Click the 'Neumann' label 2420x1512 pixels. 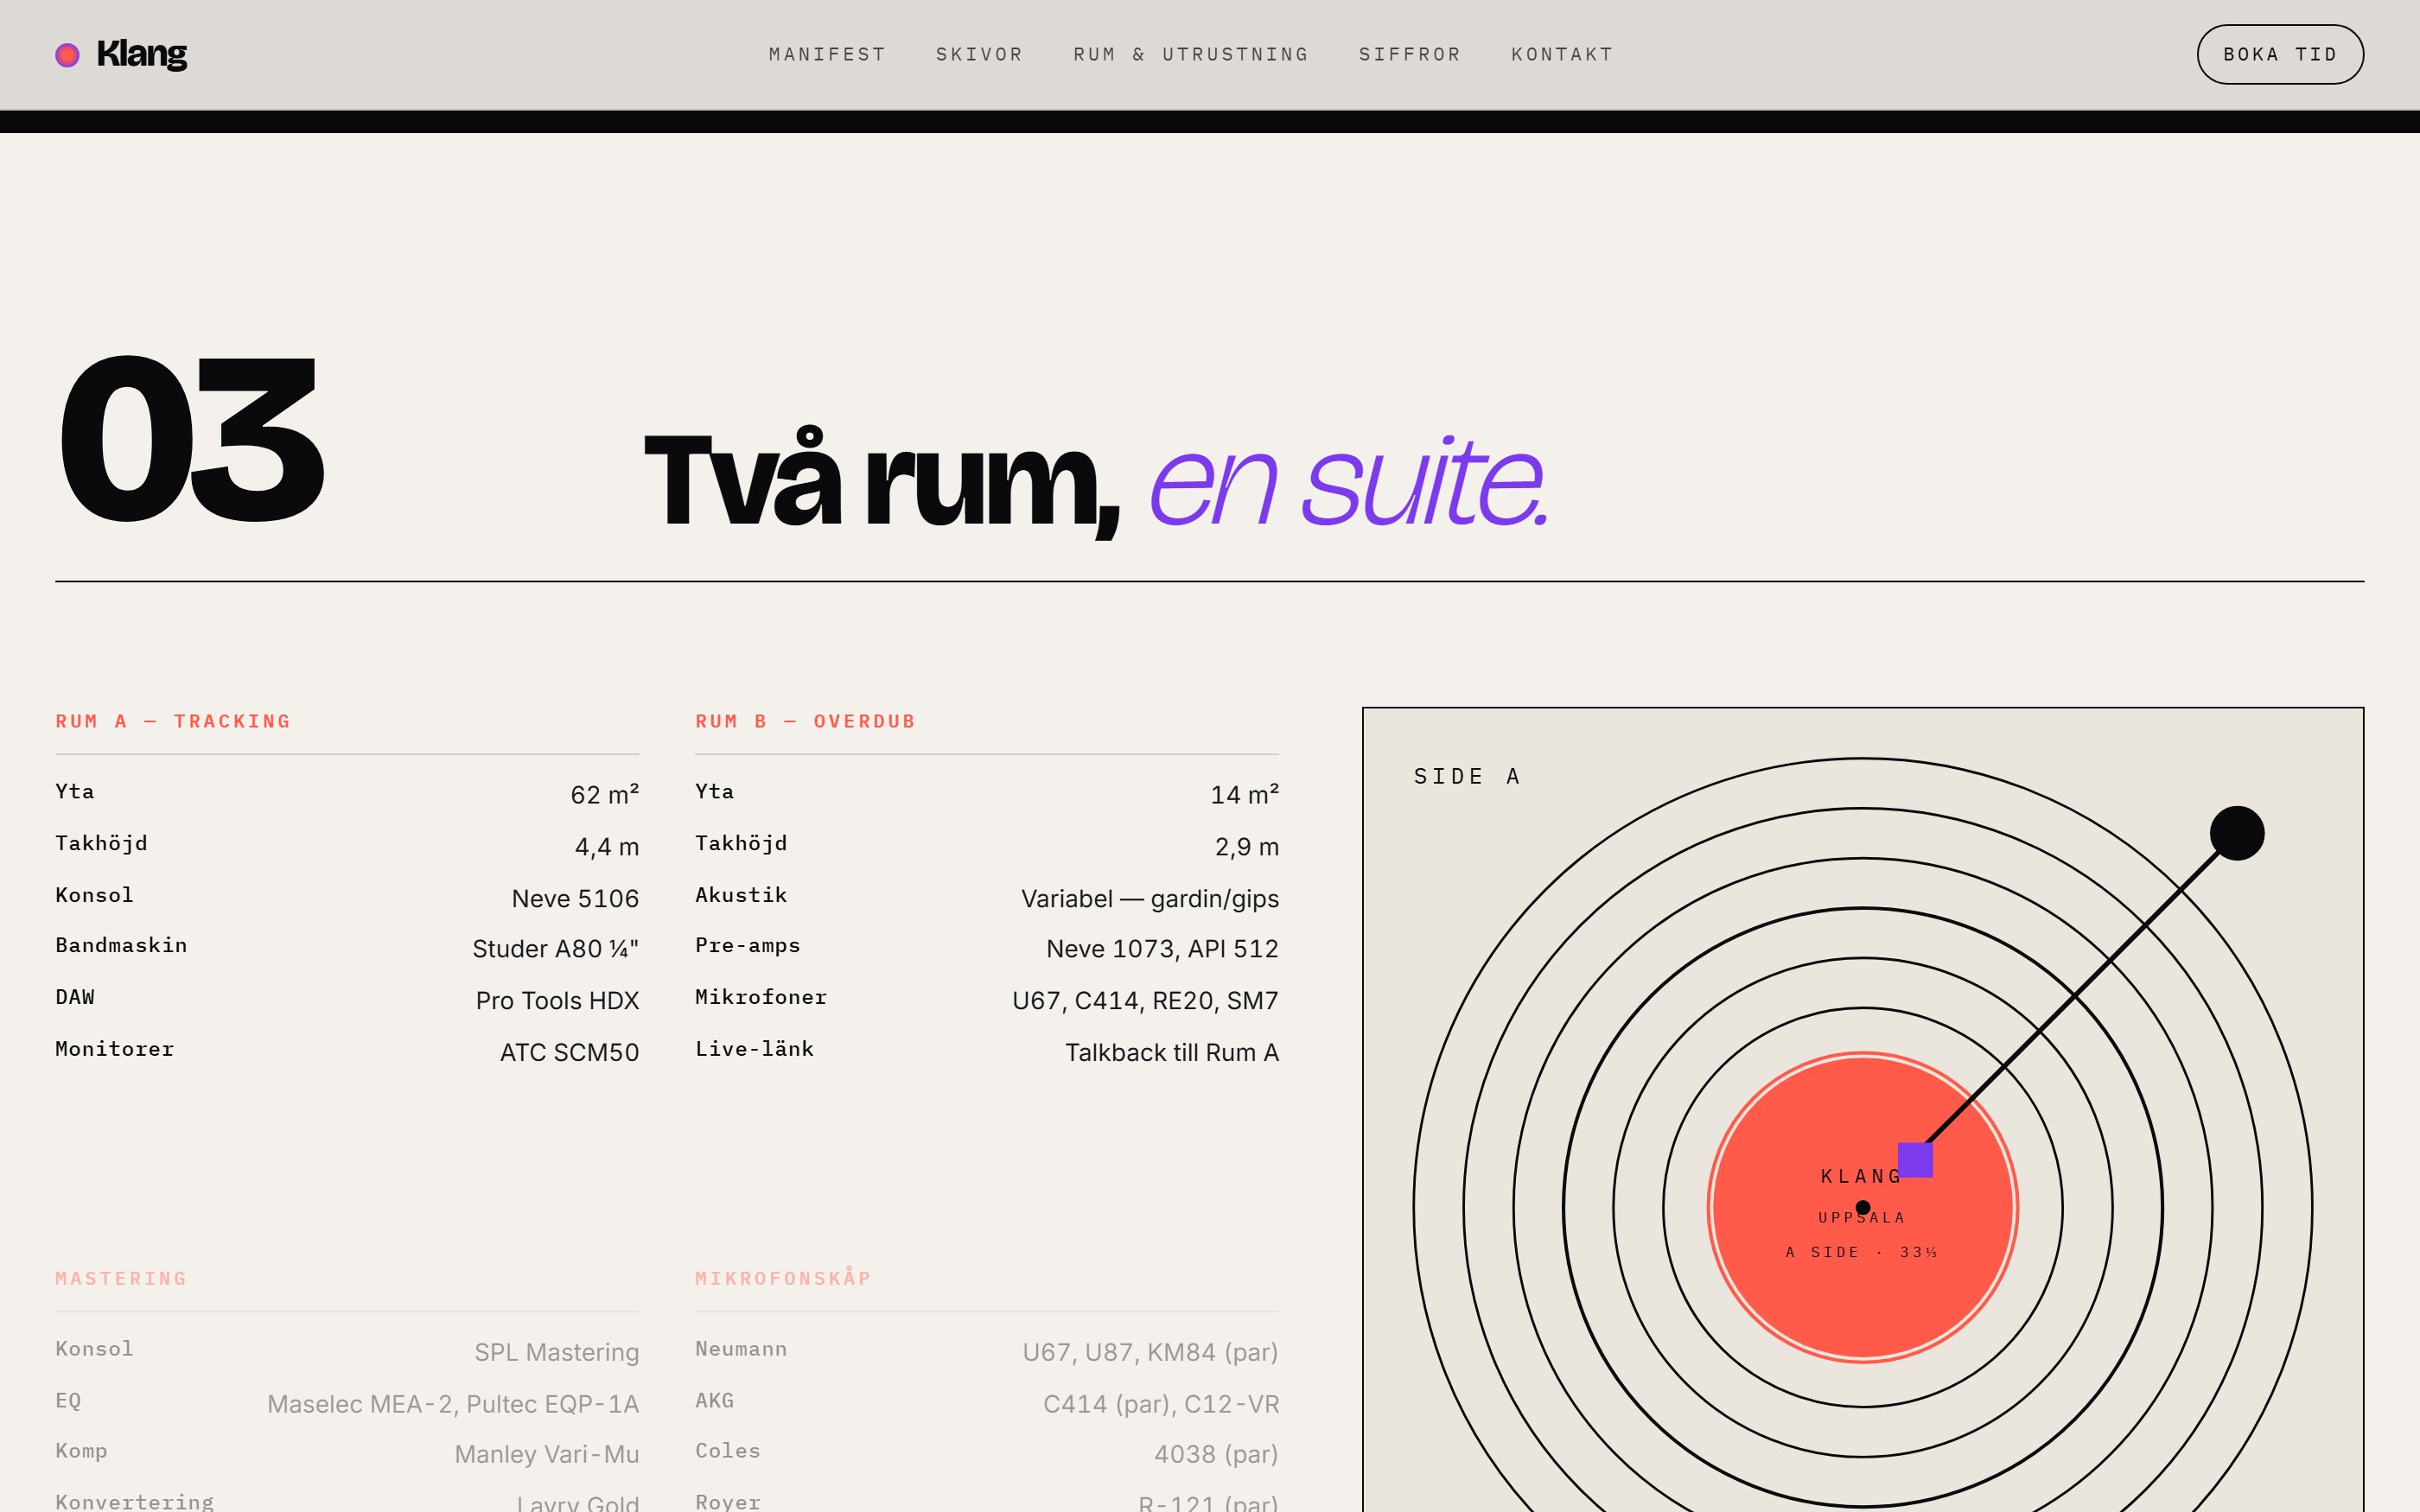coord(741,1349)
